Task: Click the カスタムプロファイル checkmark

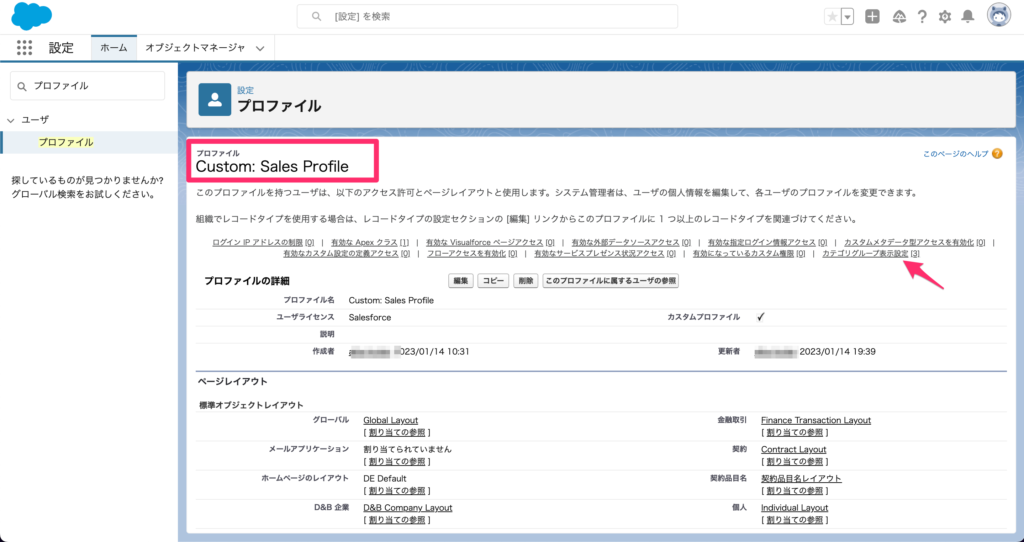Action: tap(760, 317)
